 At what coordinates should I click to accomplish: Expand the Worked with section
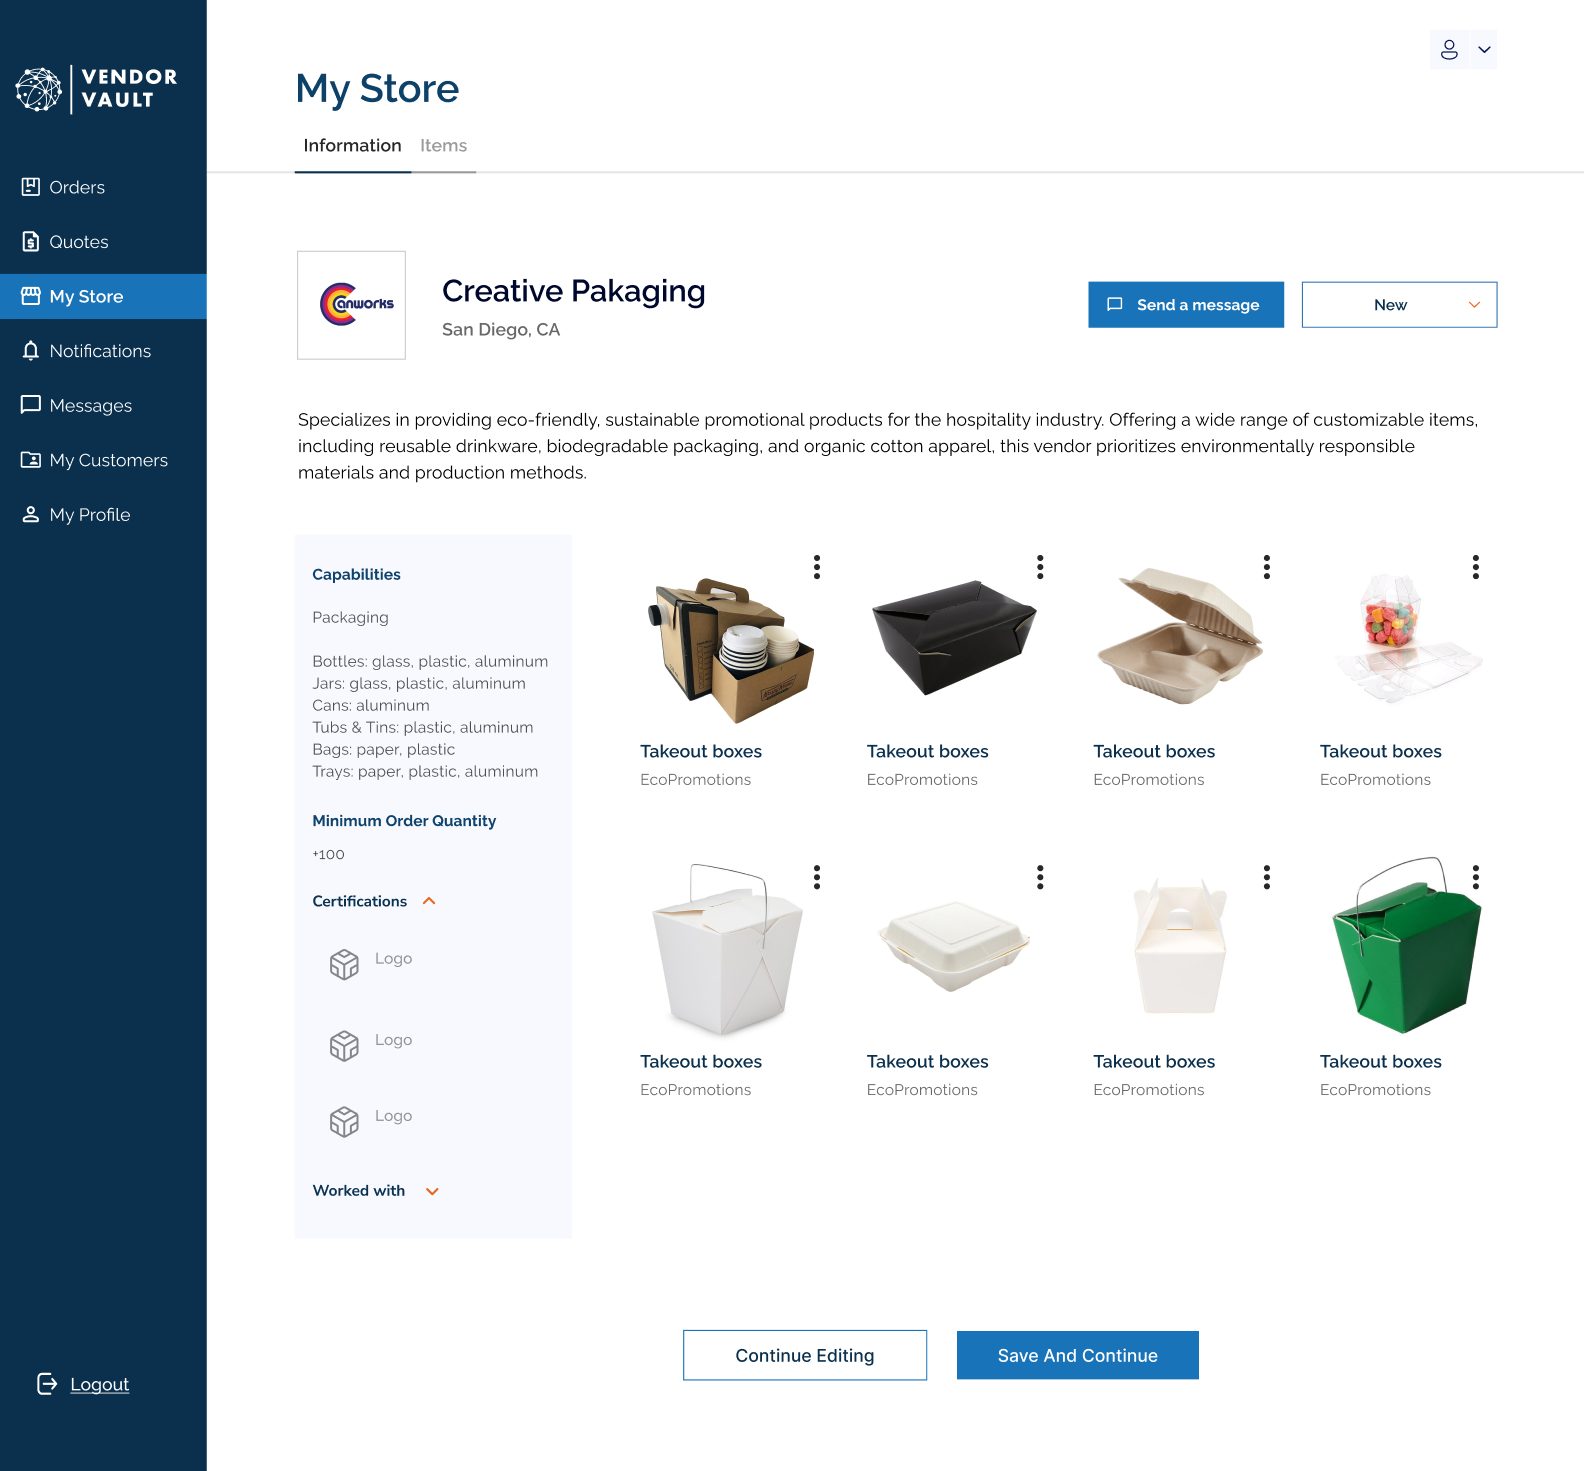click(432, 1191)
